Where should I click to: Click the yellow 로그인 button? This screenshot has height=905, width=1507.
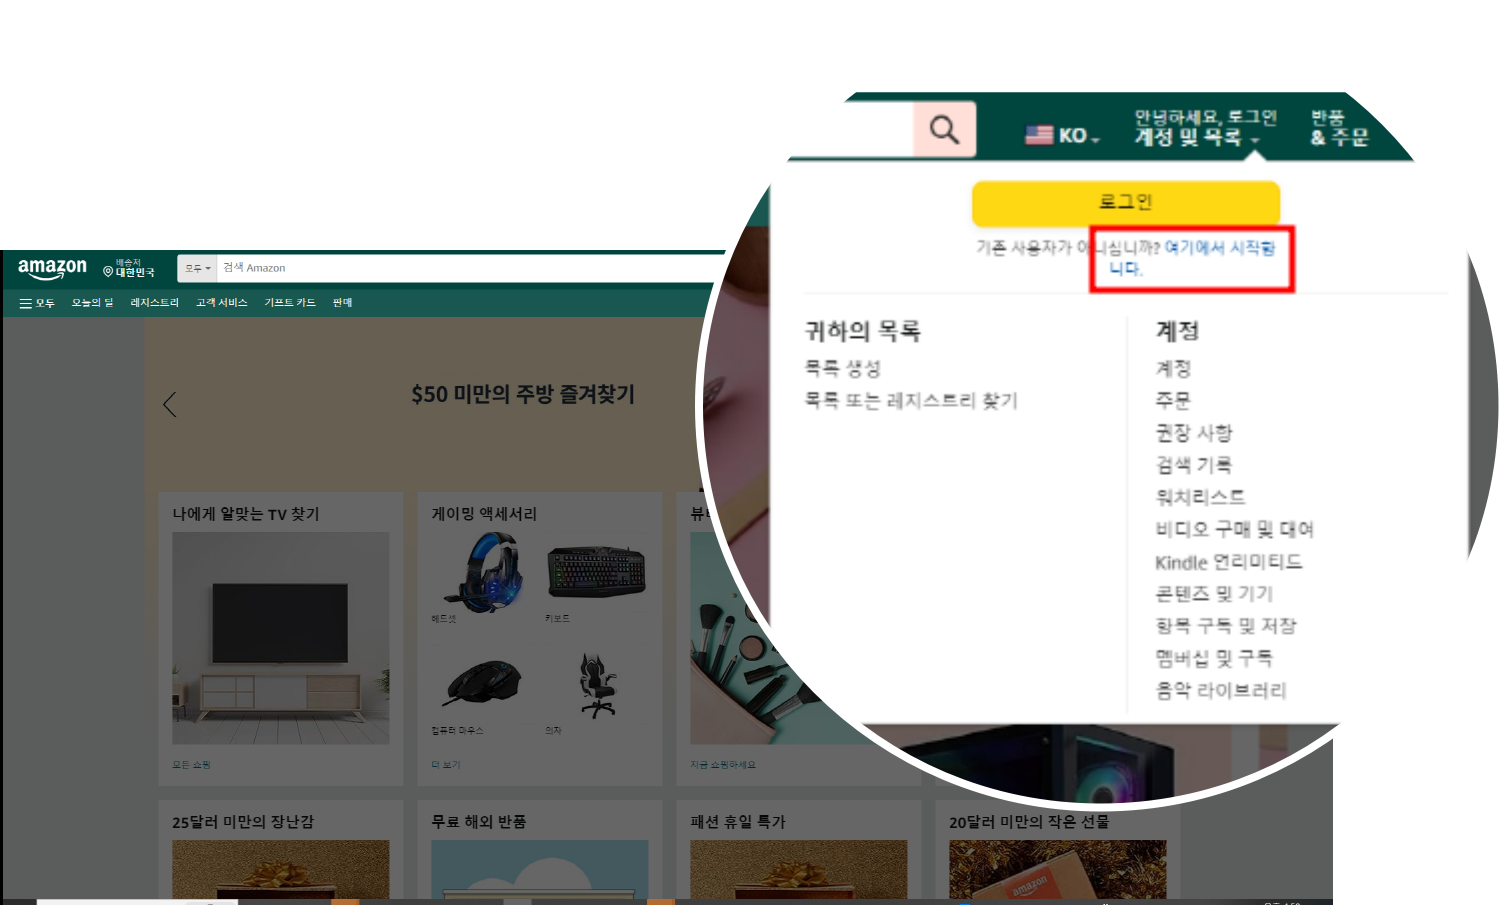point(1125,202)
